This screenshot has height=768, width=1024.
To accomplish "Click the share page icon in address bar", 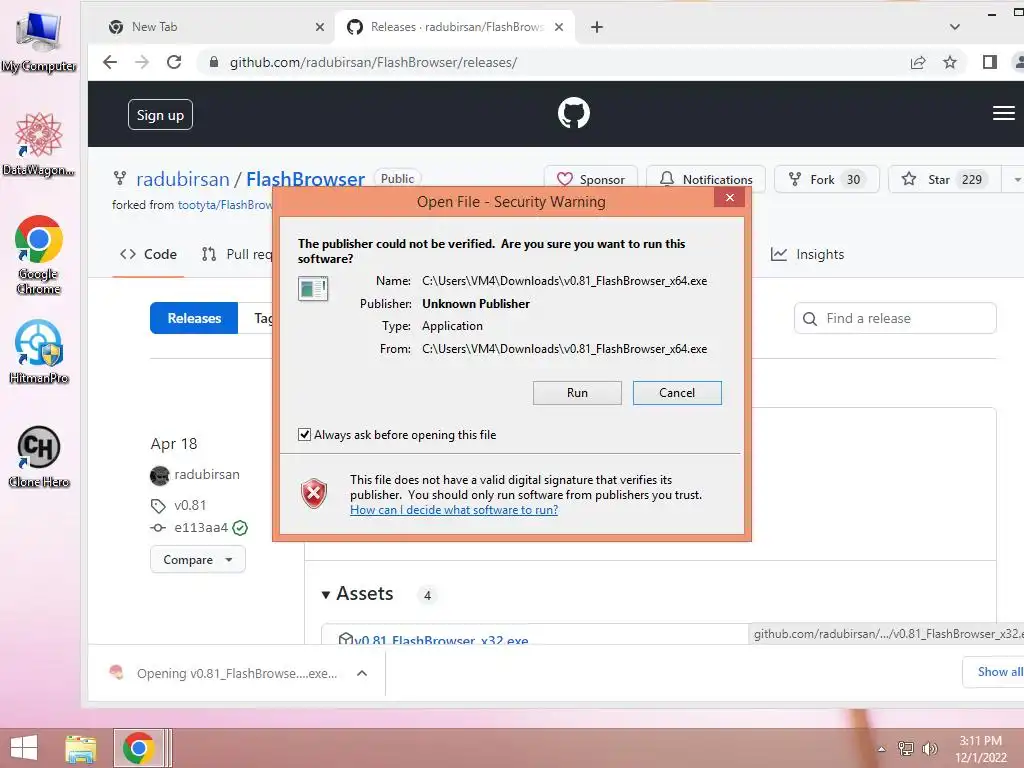I will tap(918, 62).
